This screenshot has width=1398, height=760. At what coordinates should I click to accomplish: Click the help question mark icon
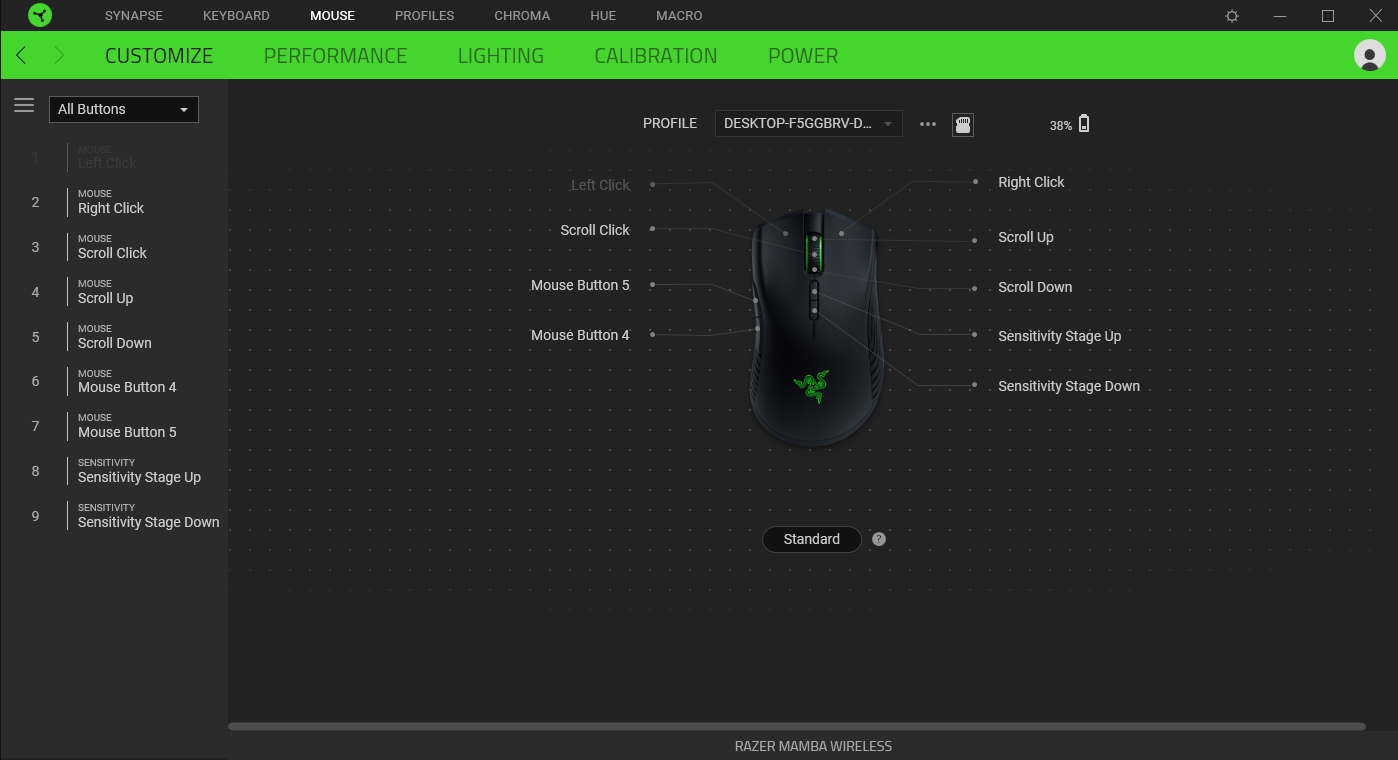point(879,539)
